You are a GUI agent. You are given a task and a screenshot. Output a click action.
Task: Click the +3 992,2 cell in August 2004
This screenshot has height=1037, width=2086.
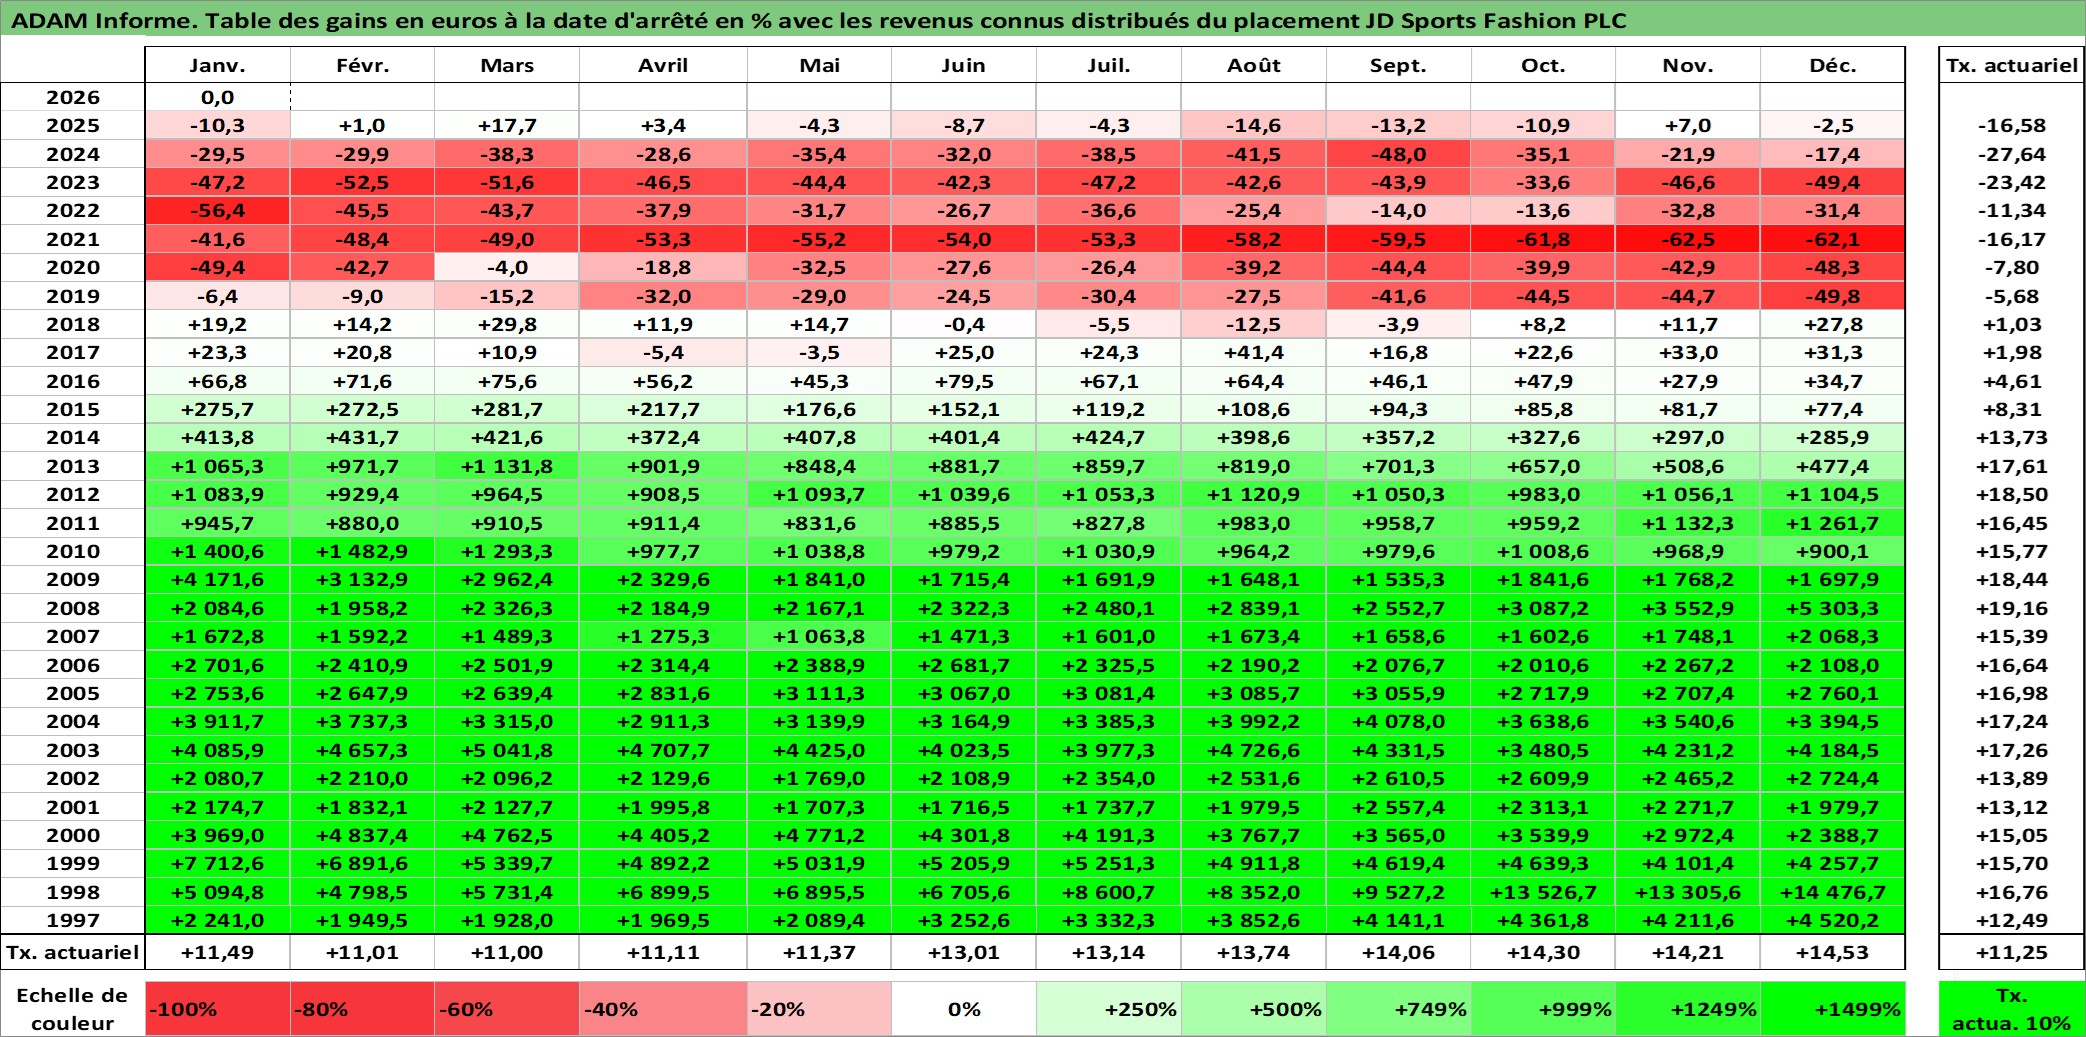point(1254,721)
